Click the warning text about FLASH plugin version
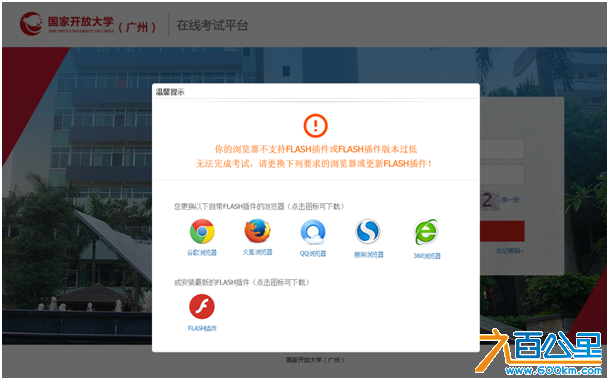This screenshot has height=380, width=609. tap(314, 156)
